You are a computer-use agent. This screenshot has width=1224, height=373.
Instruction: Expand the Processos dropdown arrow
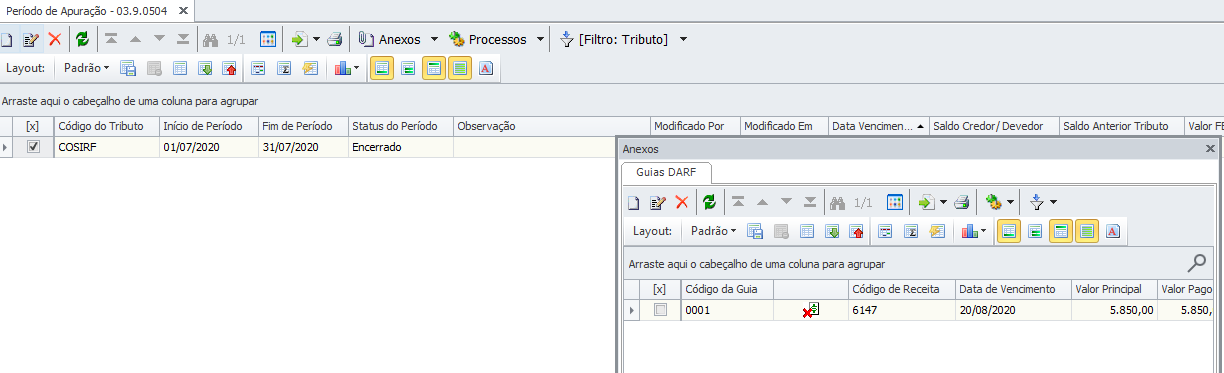point(540,40)
